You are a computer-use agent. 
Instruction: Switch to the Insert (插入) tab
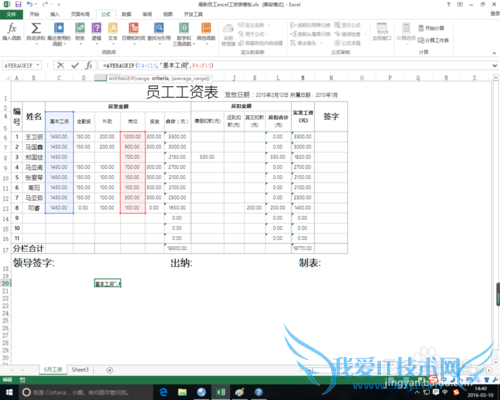click(55, 14)
